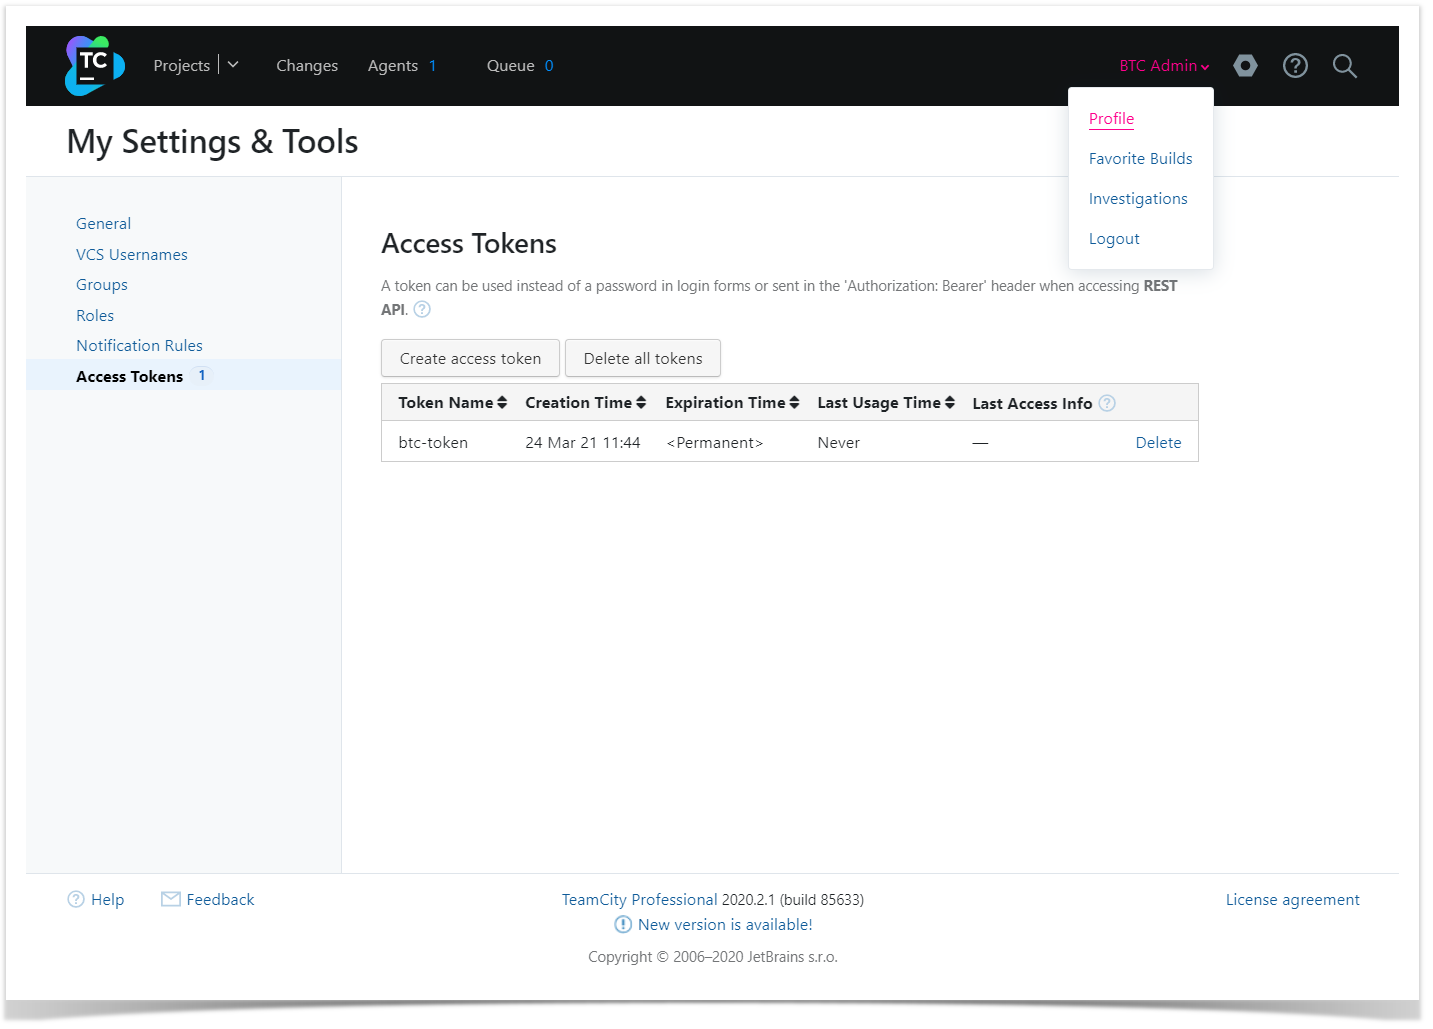Click TeamCity Professional link
This screenshot has width=1433, height=1029.
coord(639,899)
